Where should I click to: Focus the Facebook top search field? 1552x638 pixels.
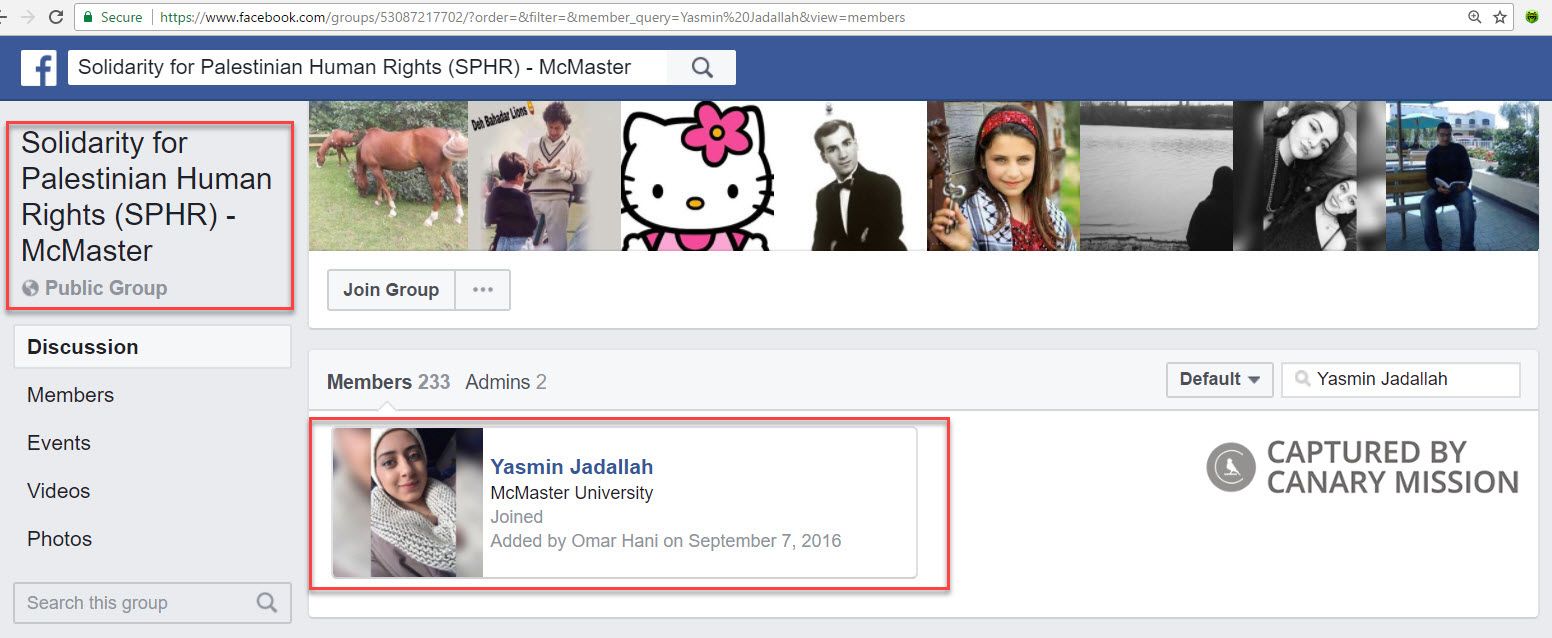pos(368,68)
